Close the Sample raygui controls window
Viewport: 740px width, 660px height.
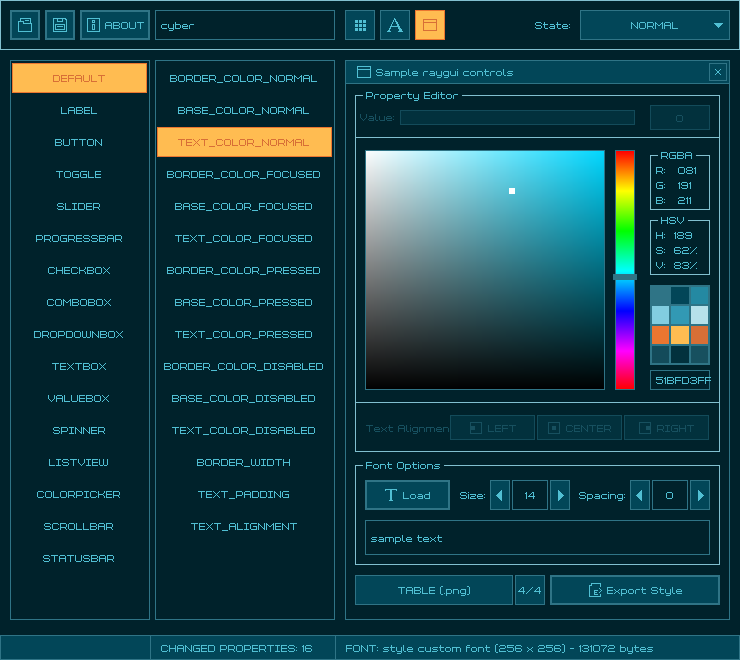click(717, 72)
